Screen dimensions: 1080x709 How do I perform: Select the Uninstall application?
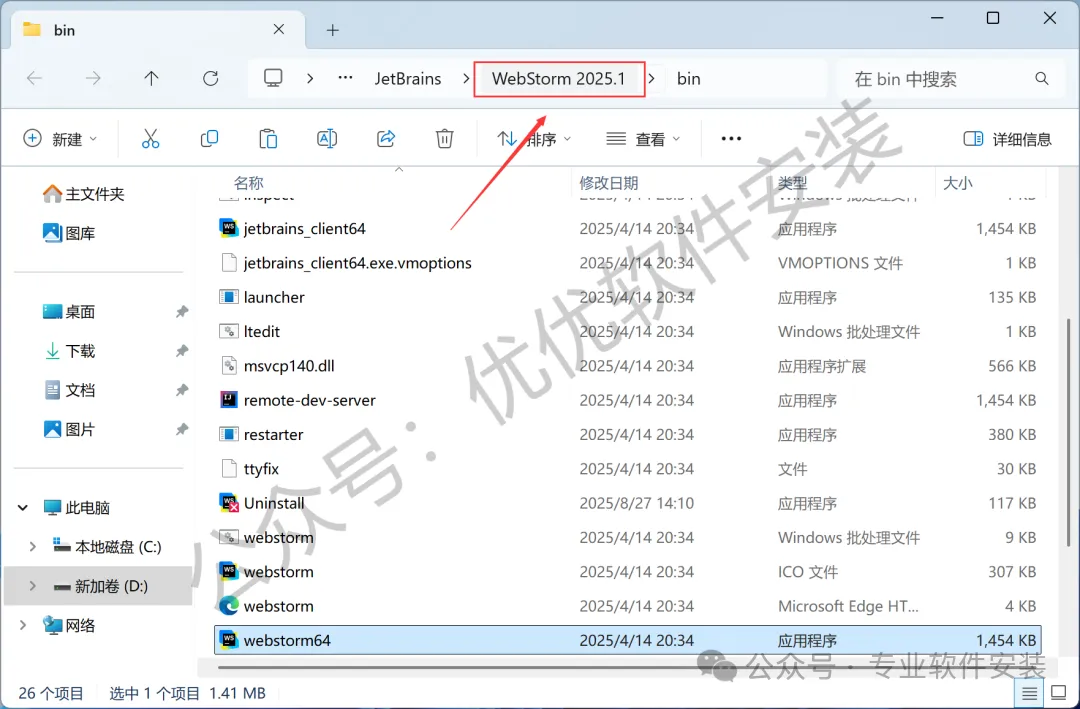coord(627,503)
